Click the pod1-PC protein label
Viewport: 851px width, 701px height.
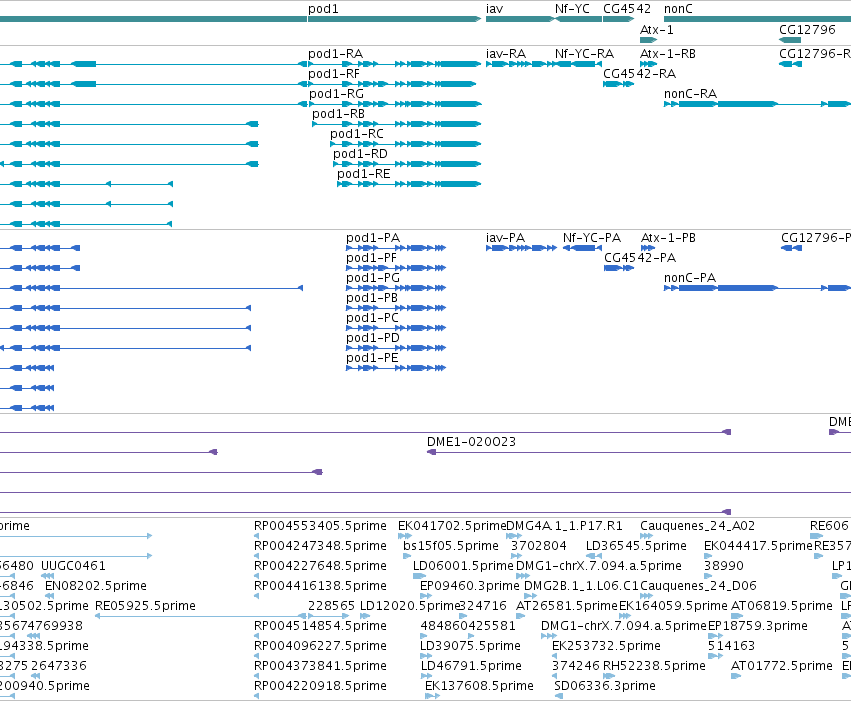pyautogui.click(x=372, y=318)
